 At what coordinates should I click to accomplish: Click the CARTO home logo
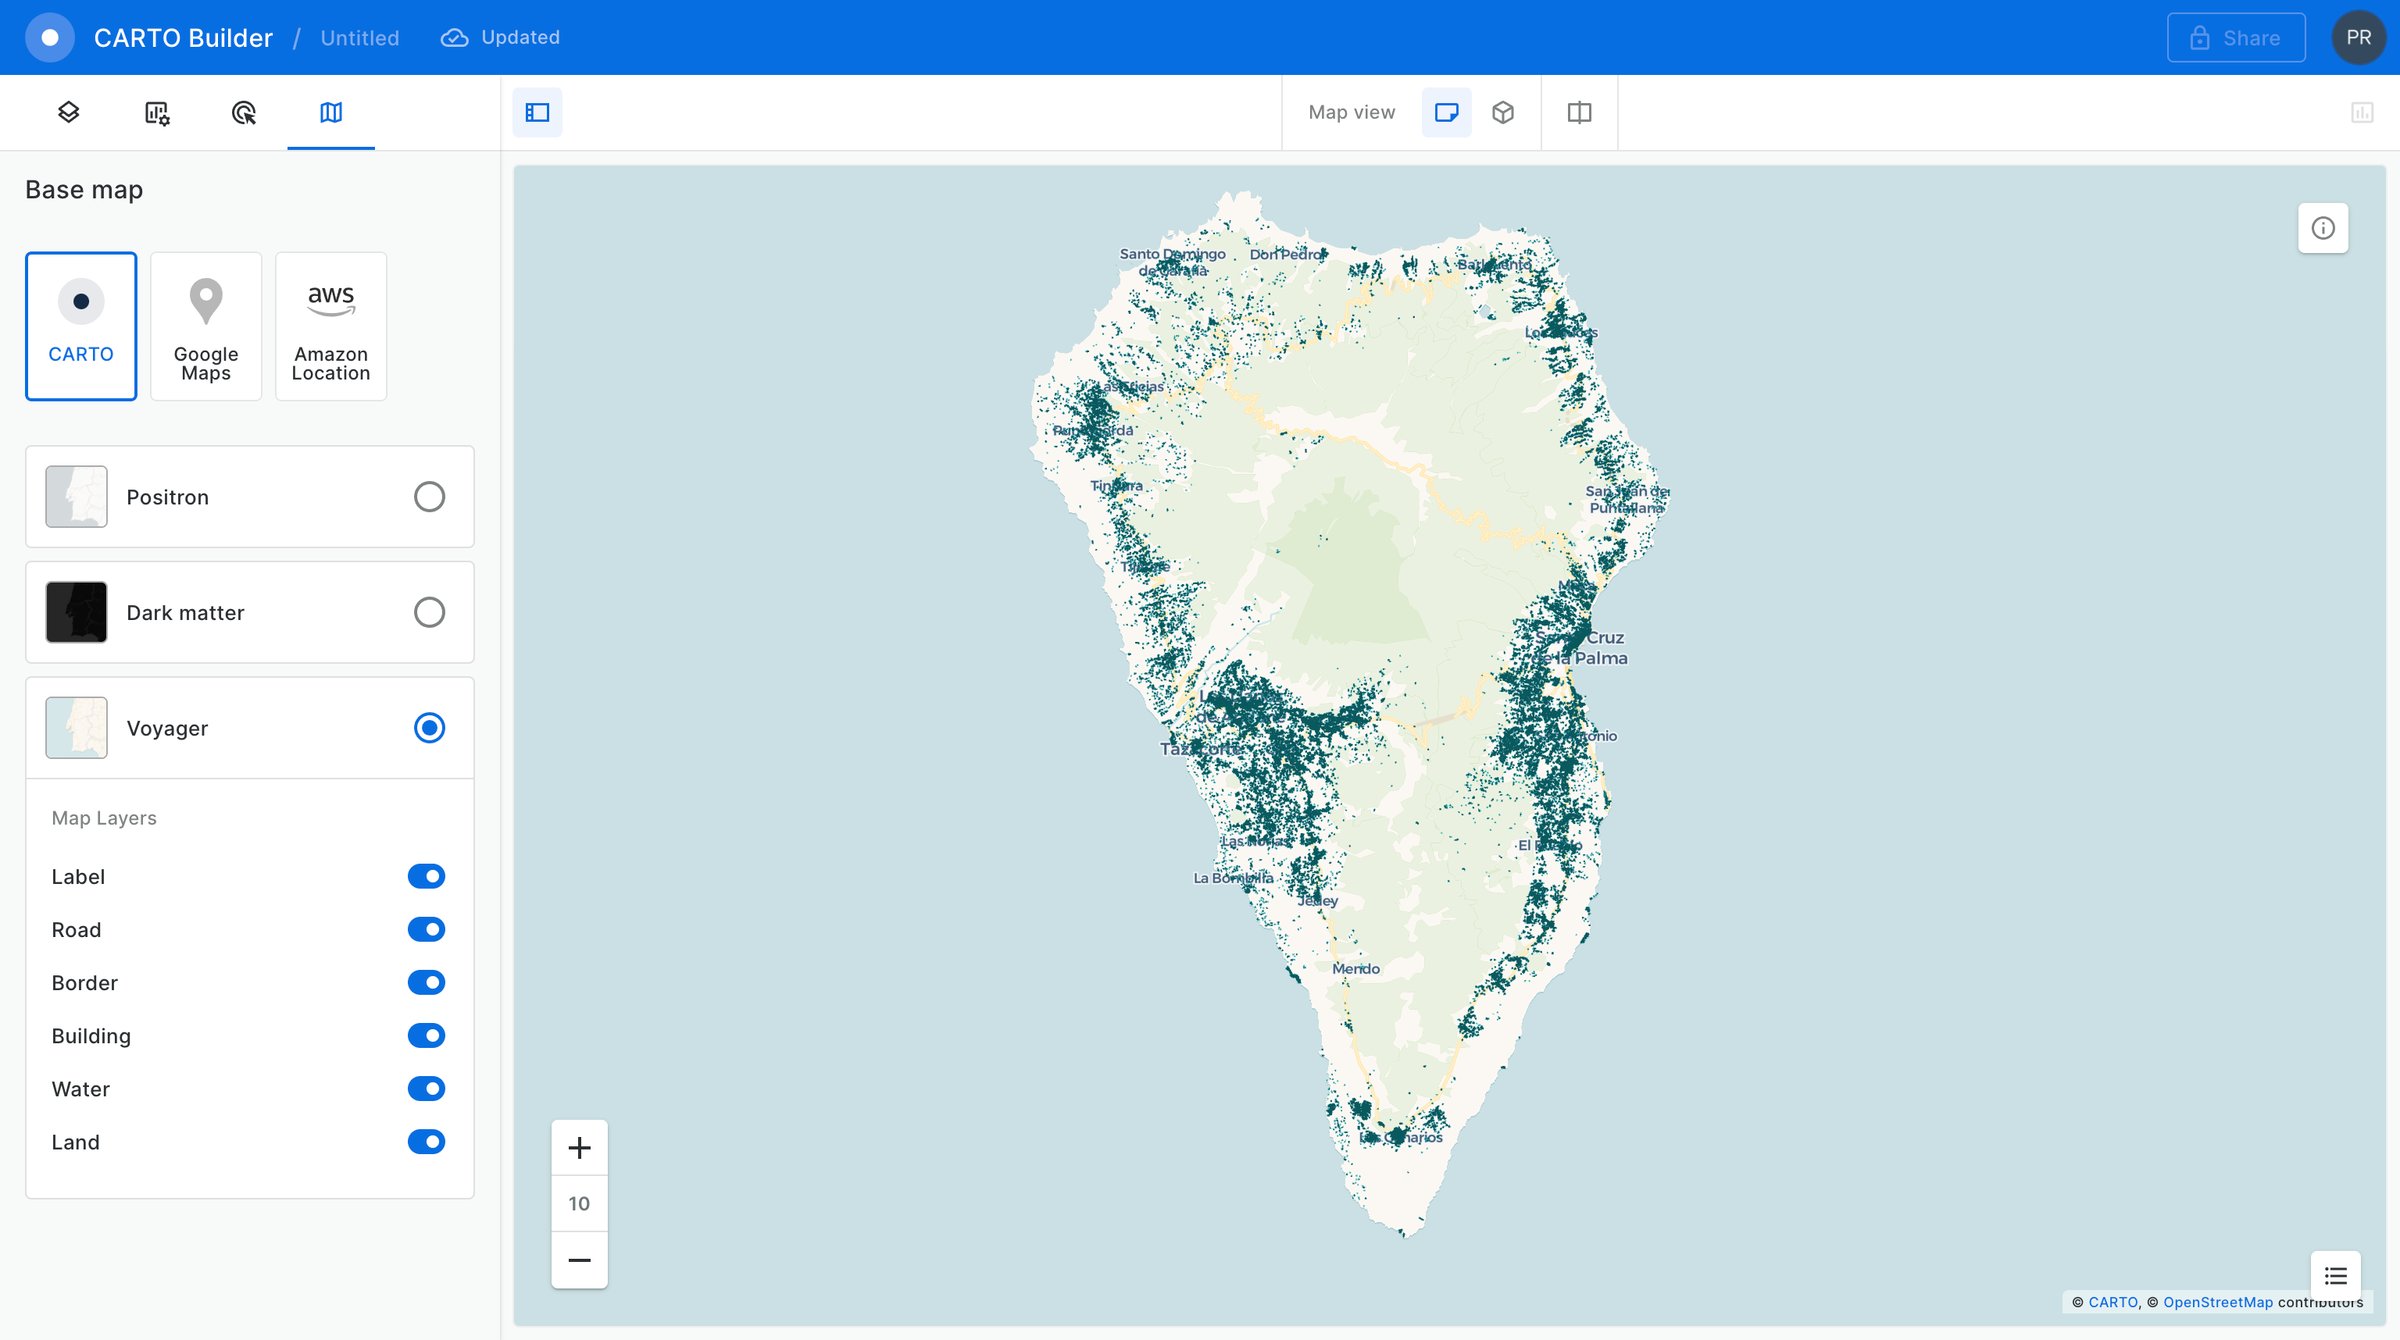(50, 38)
